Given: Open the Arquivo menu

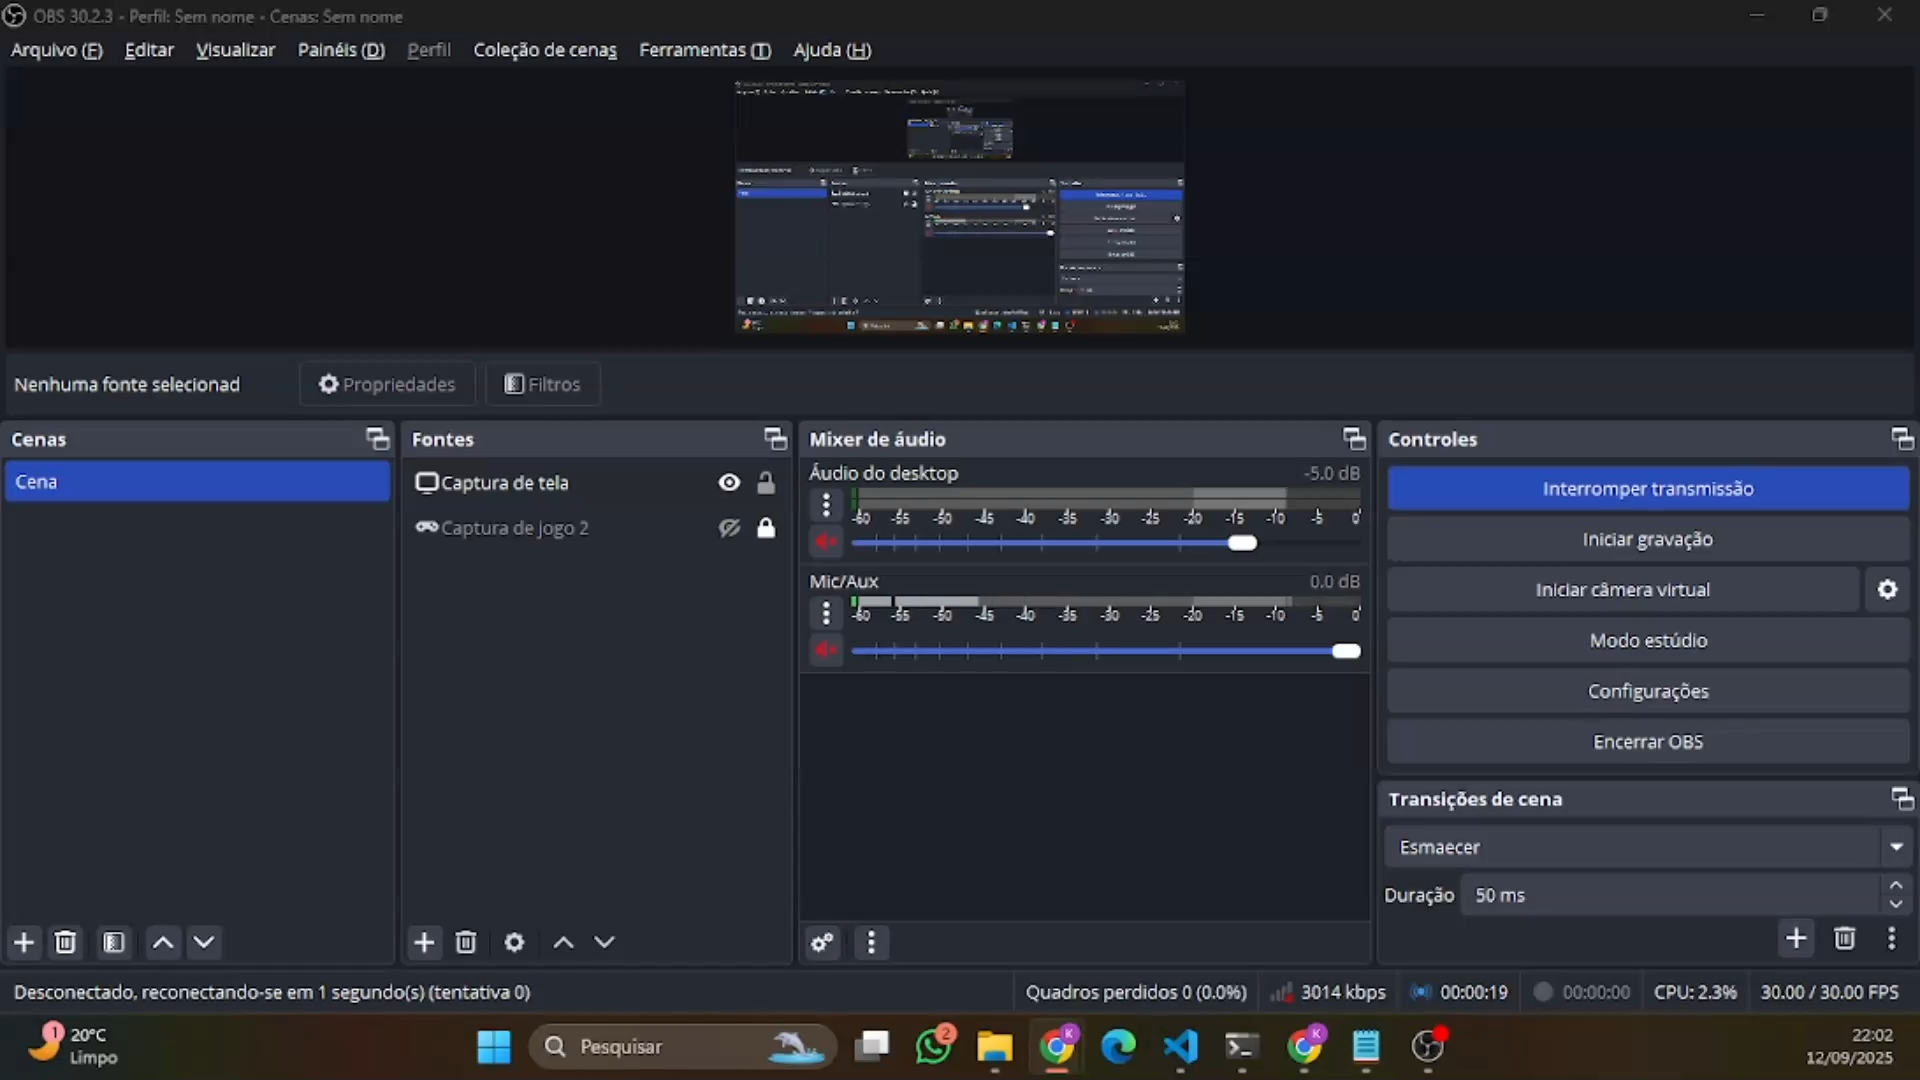Looking at the screenshot, I should click(x=57, y=50).
